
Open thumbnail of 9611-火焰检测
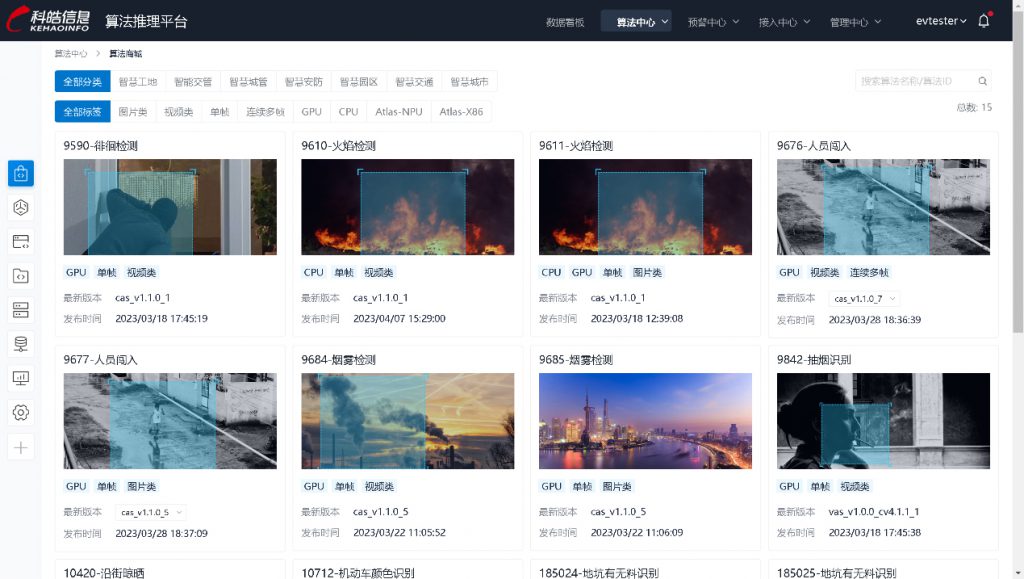coord(645,207)
